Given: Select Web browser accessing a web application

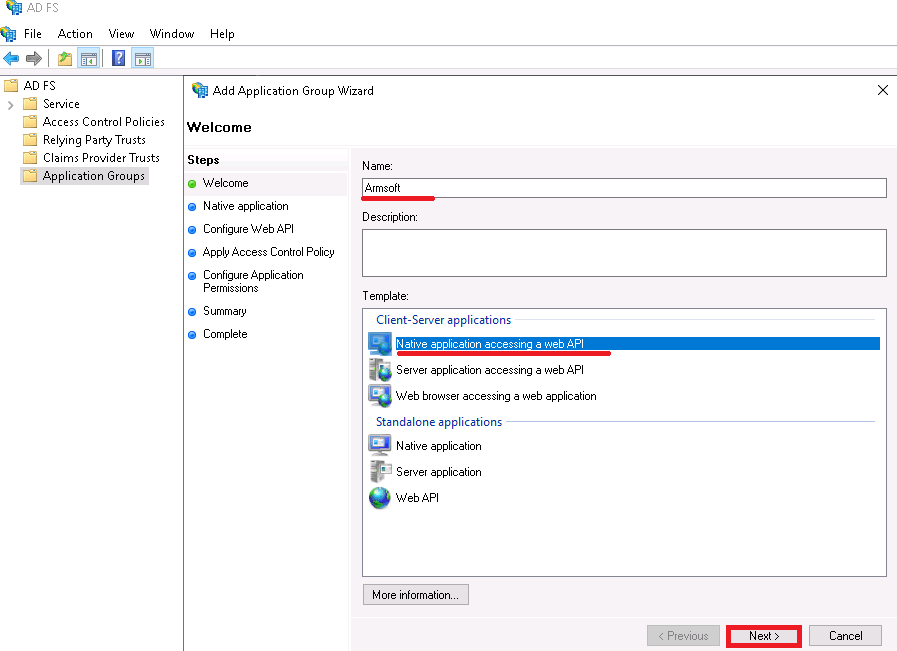Looking at the screenshot, I should (x=496, y=396).
